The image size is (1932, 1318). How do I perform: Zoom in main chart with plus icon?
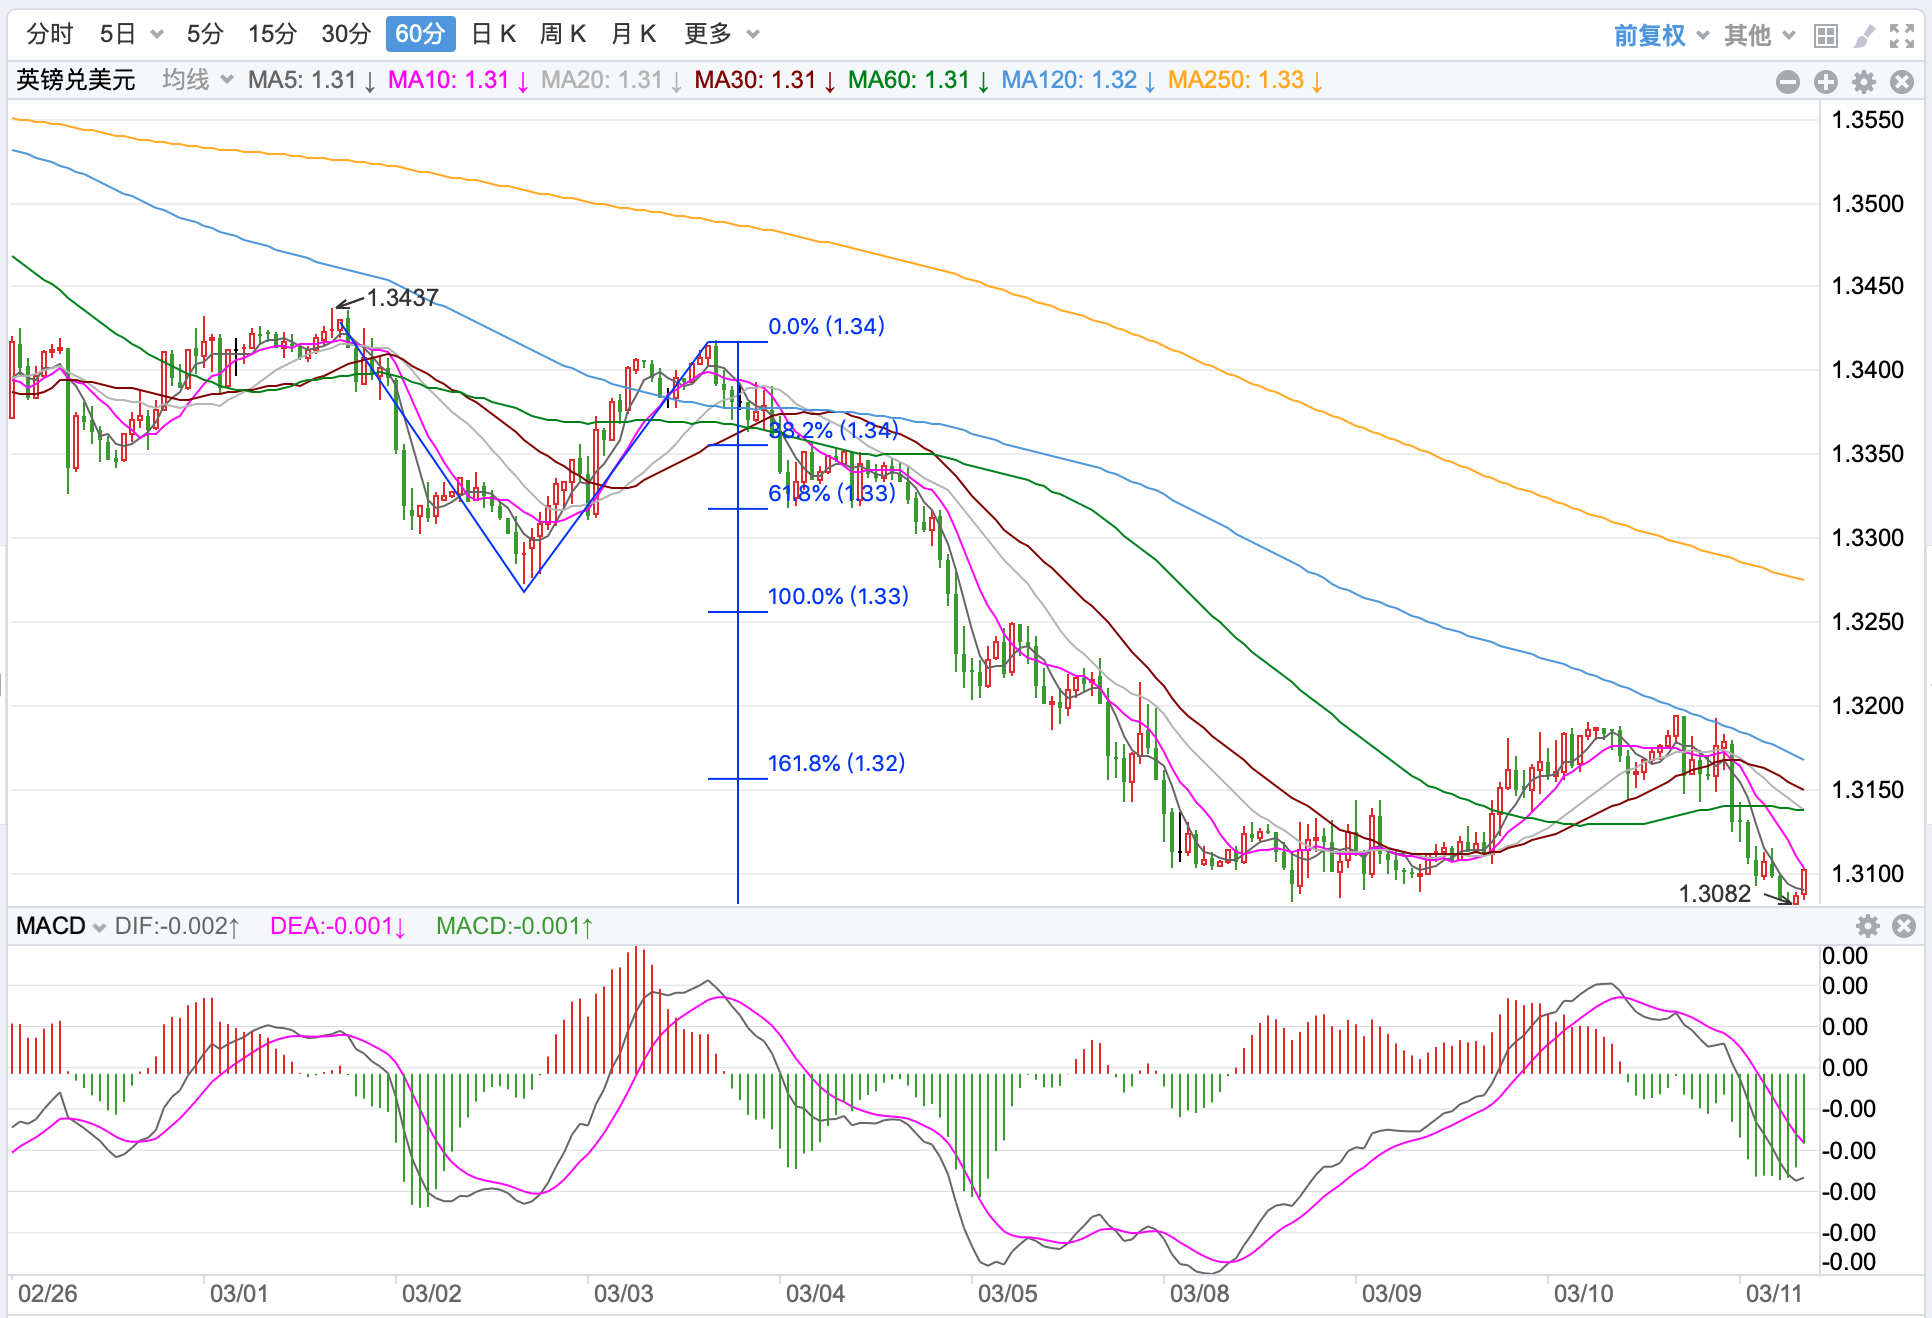1826,82
